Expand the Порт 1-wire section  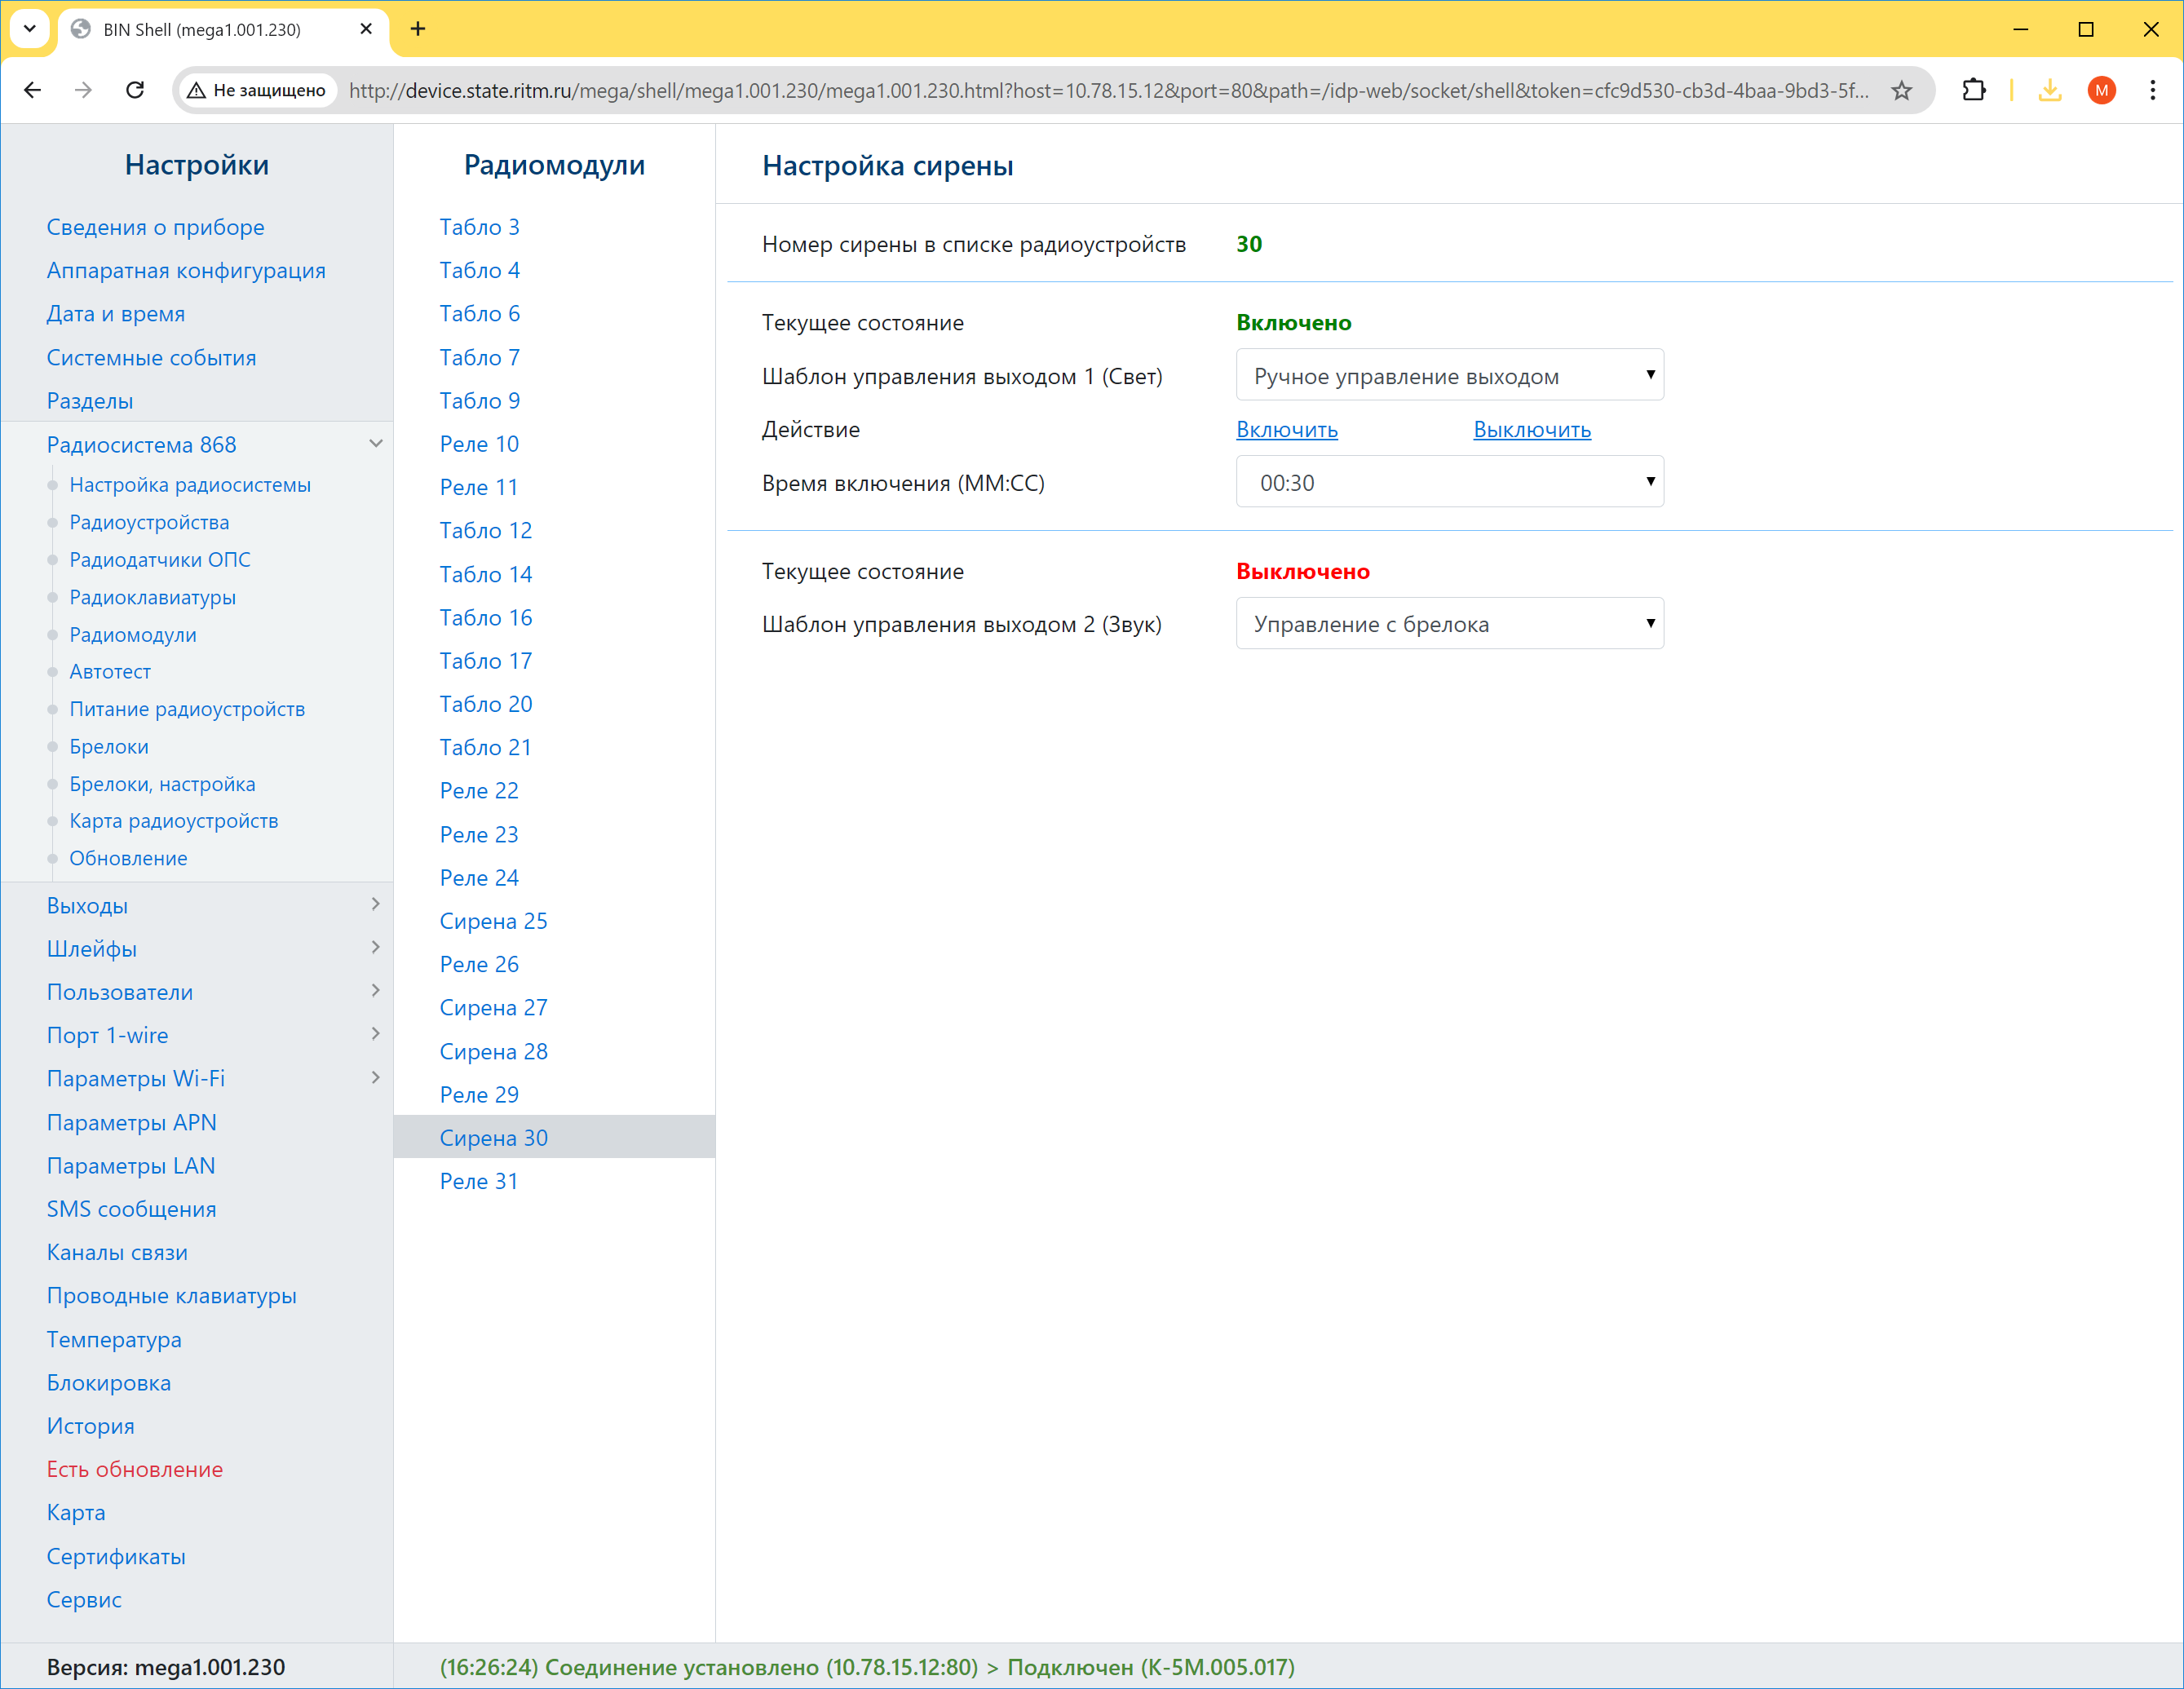coord(375,1033)
